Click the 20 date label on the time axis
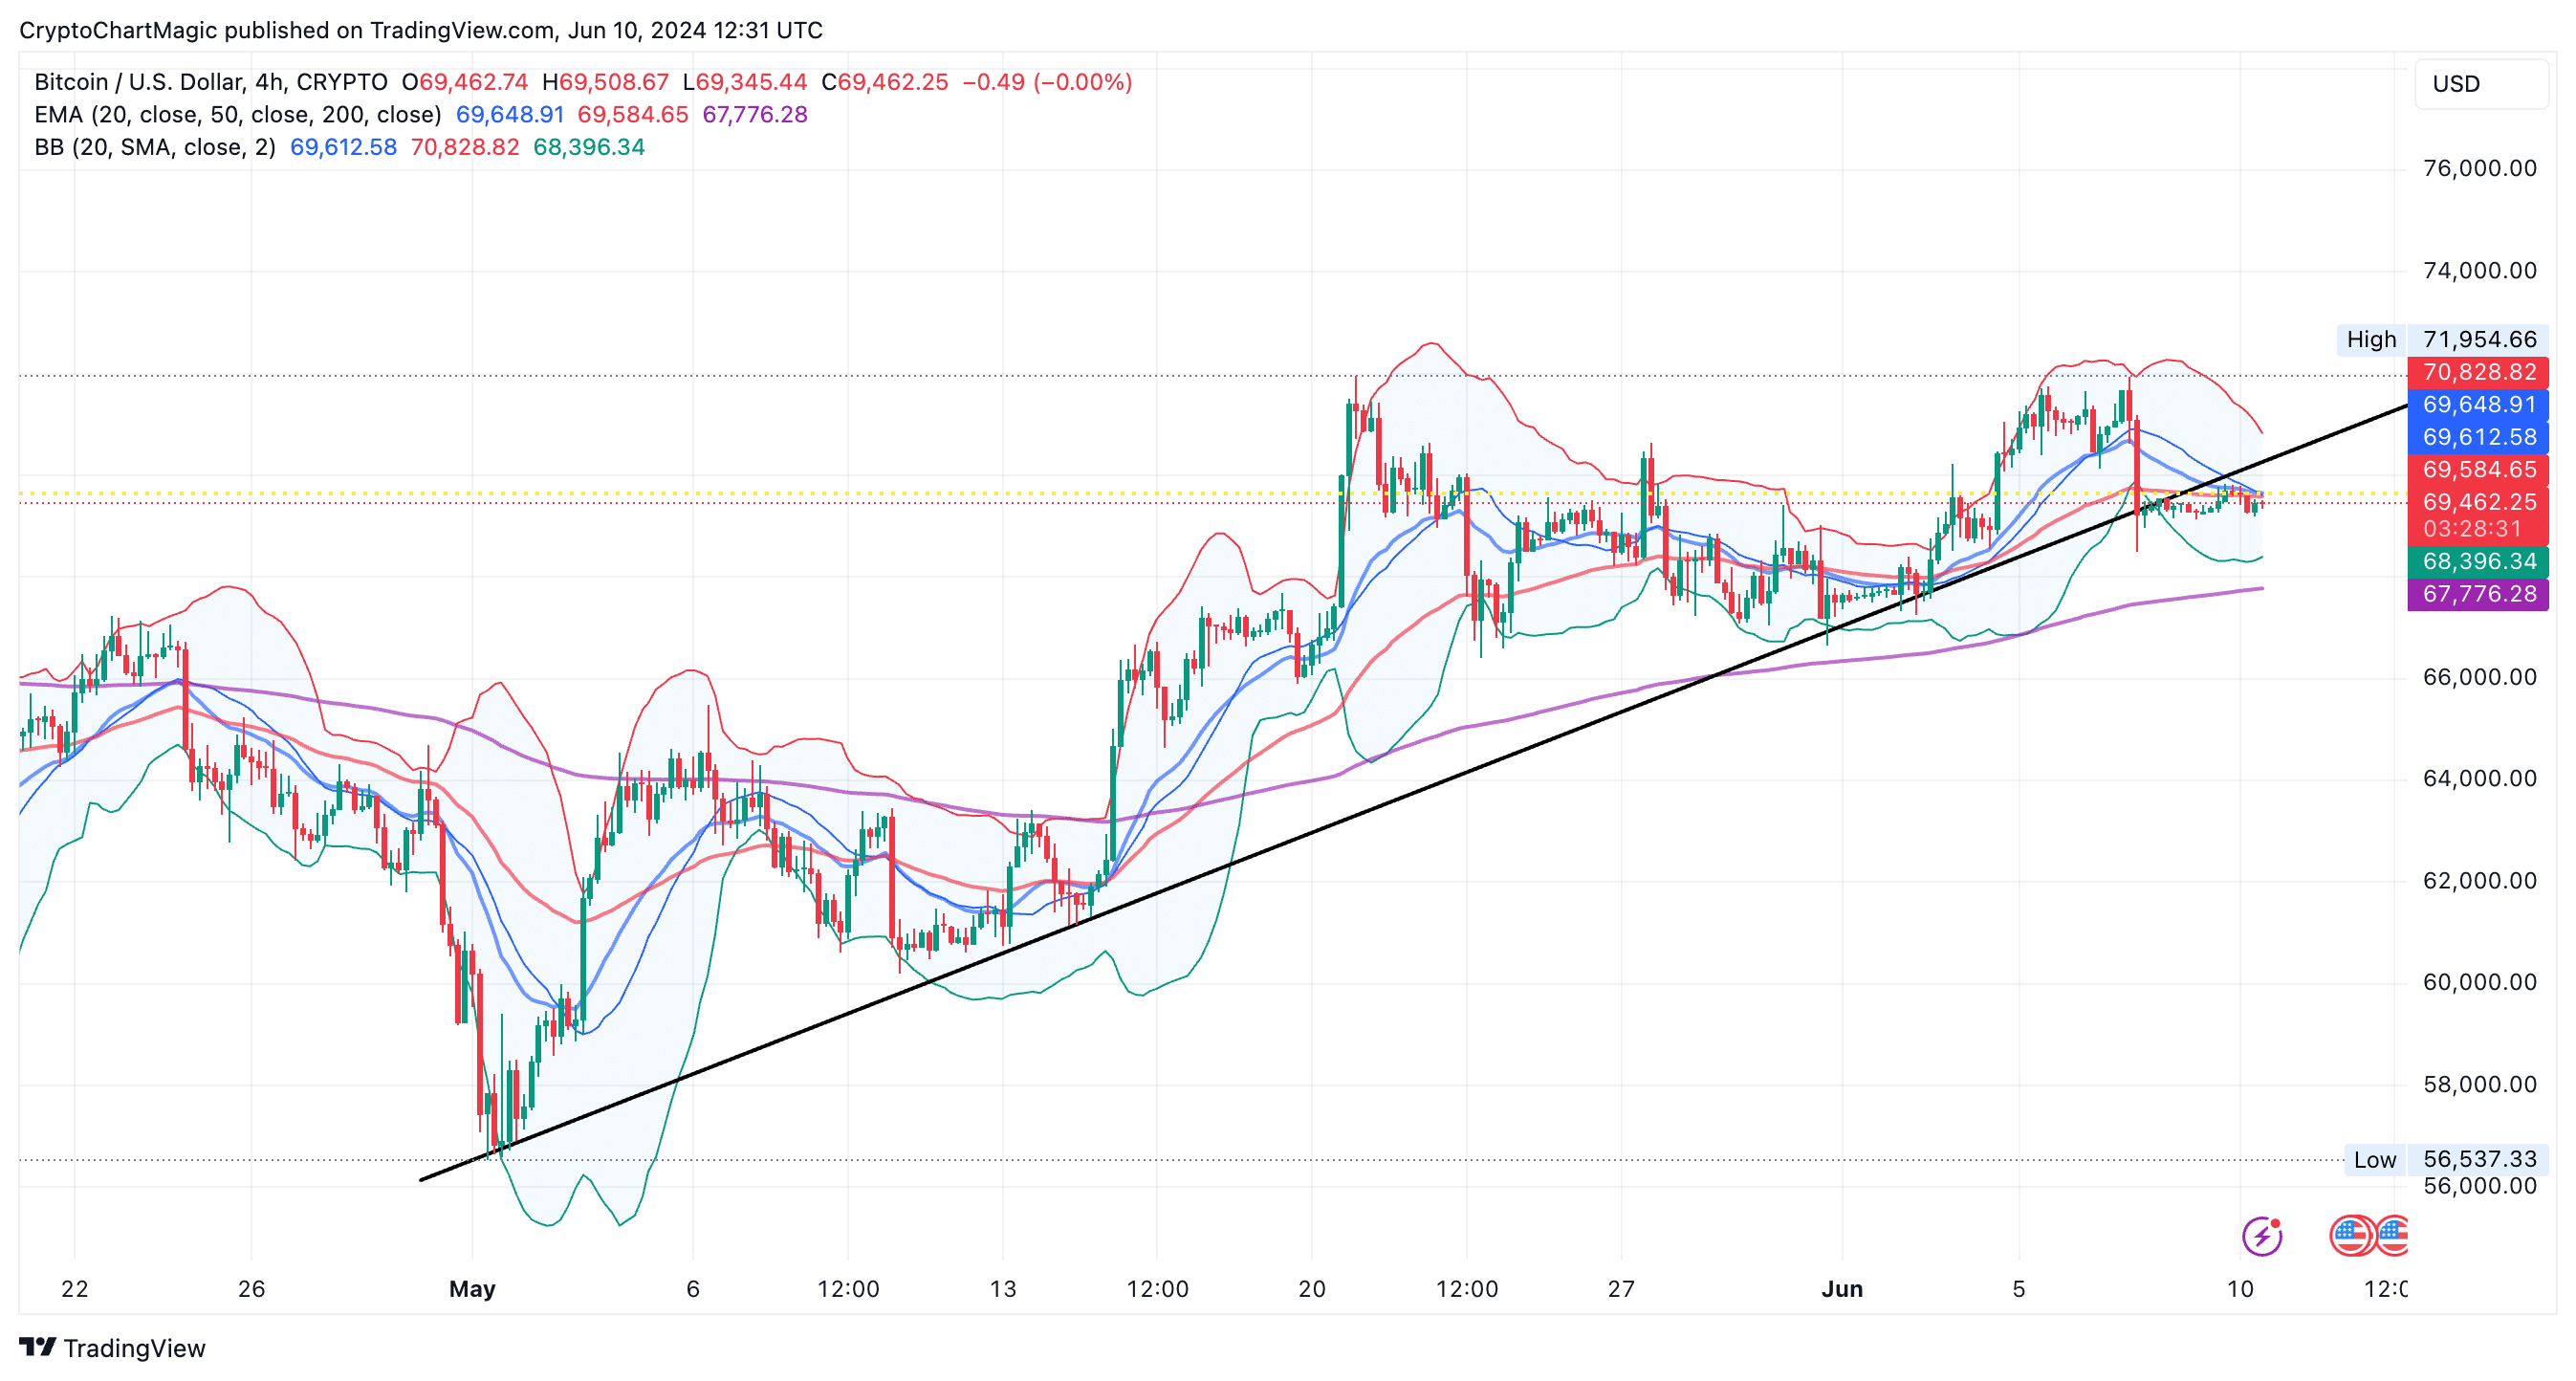The height and width of the screenshot is (1381, 2576). [1312, 1289]
